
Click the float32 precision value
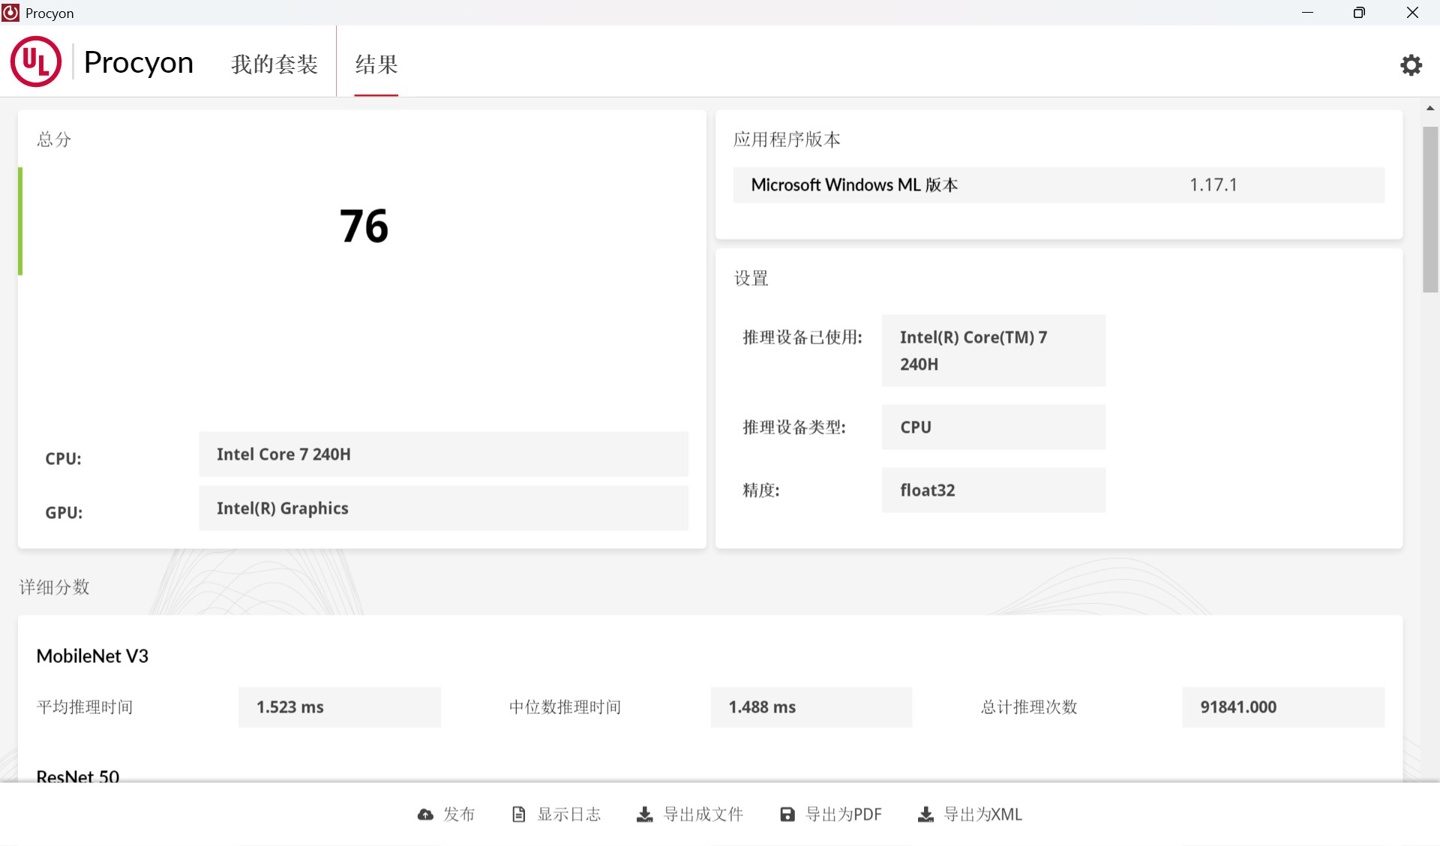pos(992,490)
